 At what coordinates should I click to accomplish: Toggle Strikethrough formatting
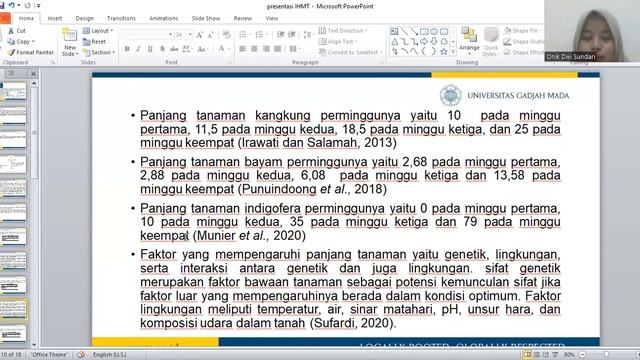(174, 49)
